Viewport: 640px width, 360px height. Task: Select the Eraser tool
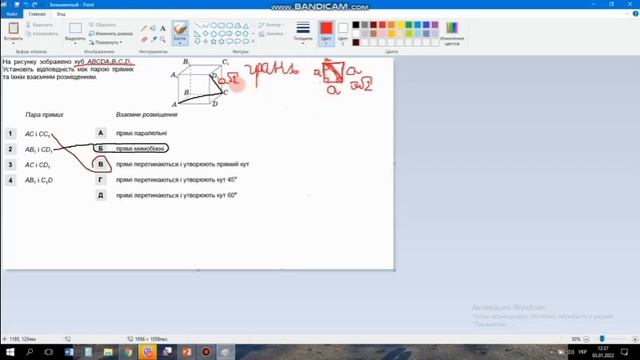tap(144, 39)
